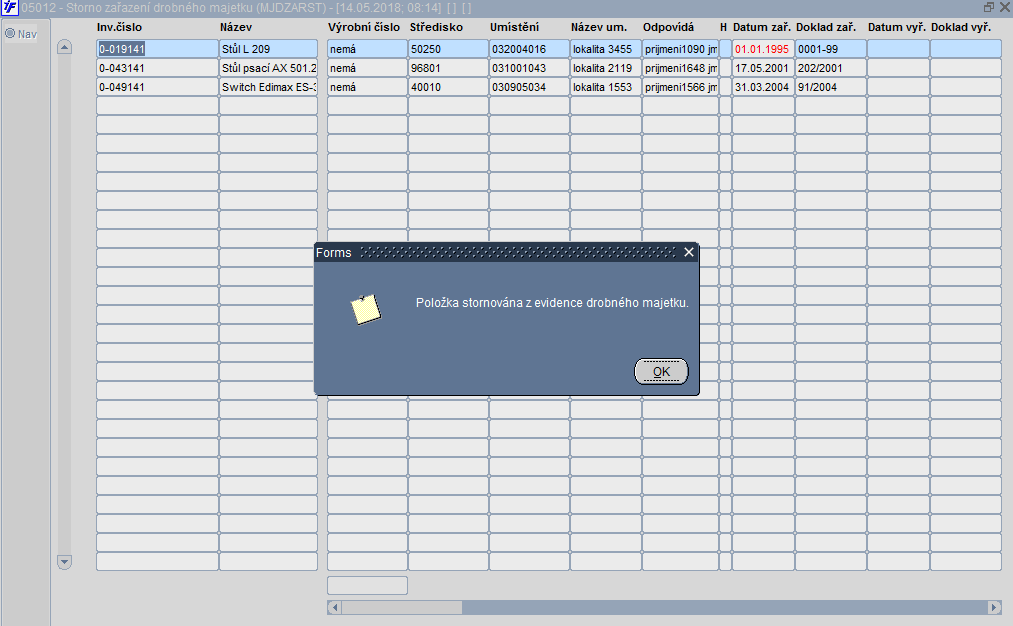Click the name cell Stůl L 209
The width and height of the screenshot is (1013, 626).
click(269, 49)
